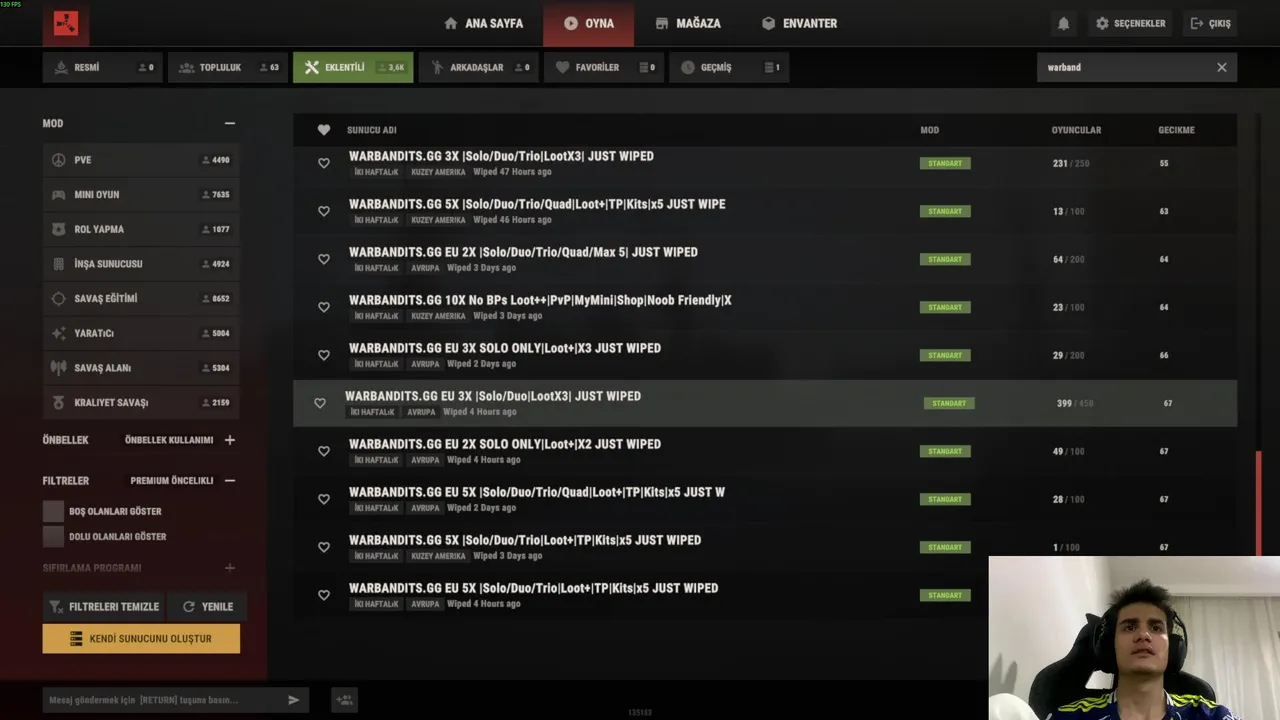Sort by Oyuncular column header
Image resolution: width=1280 pixels, height=720 pixels.
[x=1076, y=130]
